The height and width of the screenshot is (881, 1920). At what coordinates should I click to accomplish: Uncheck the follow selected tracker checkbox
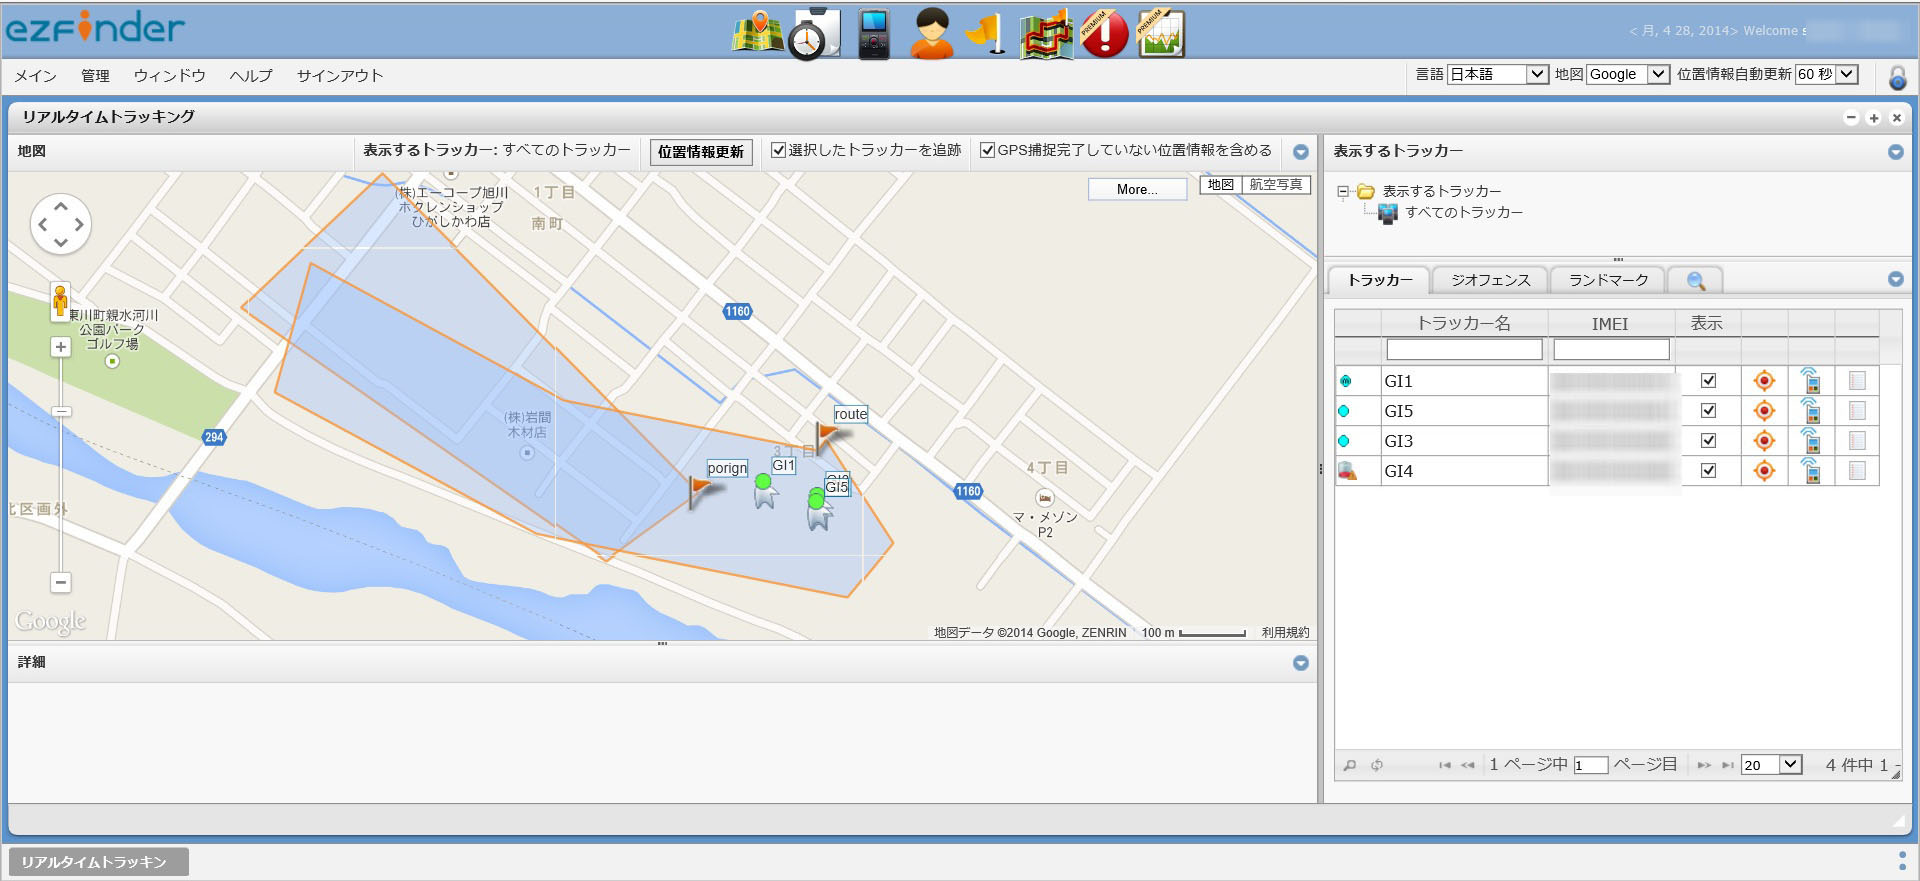[x=778, y=150]
